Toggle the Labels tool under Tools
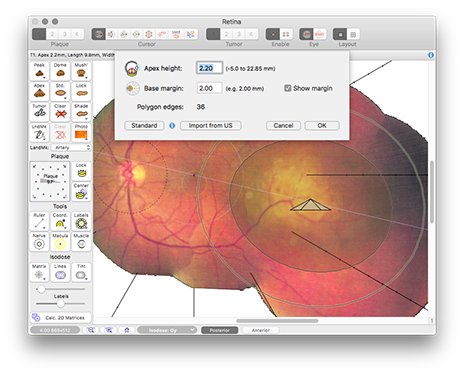 [81, 221]
